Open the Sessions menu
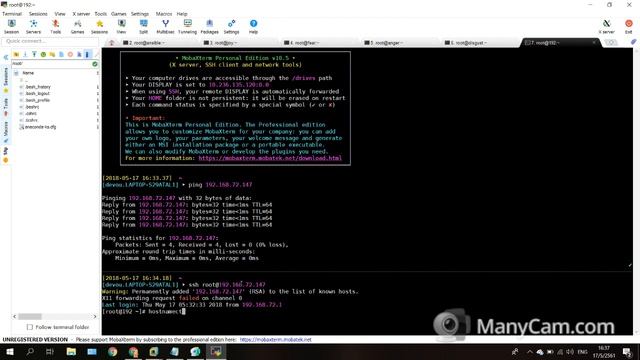This screenshot has width=640, height=360. point(38,14)
